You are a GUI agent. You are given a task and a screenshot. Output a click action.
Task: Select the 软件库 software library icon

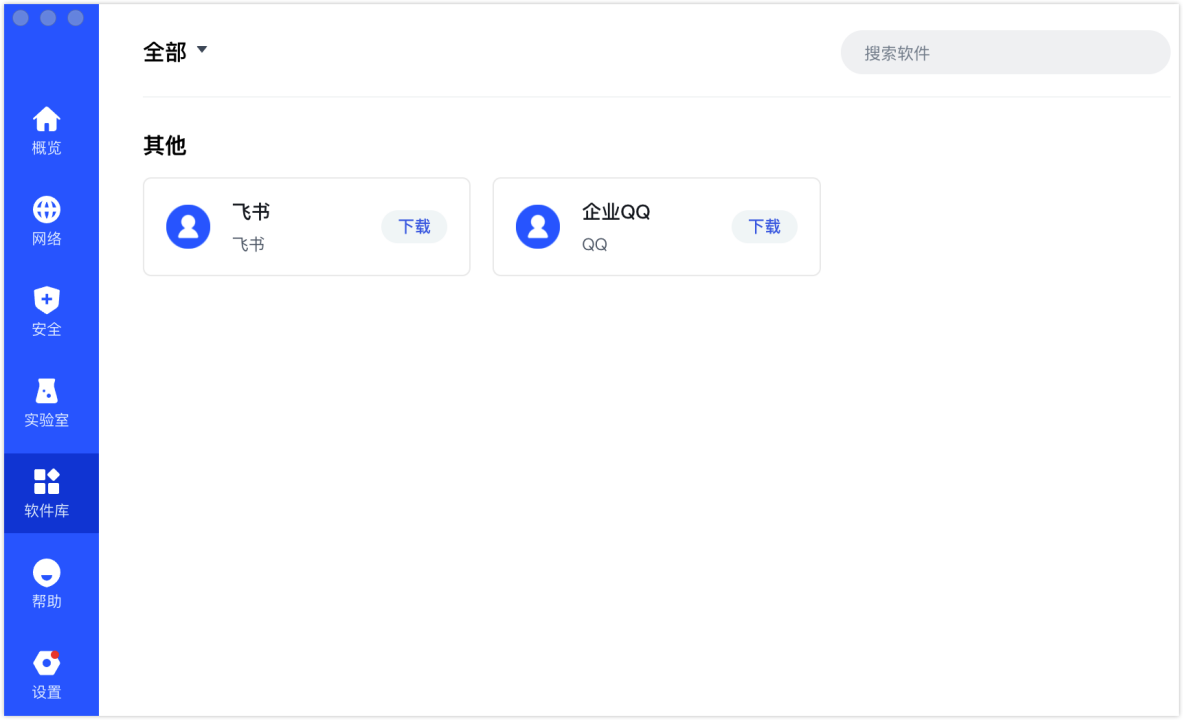47,481
